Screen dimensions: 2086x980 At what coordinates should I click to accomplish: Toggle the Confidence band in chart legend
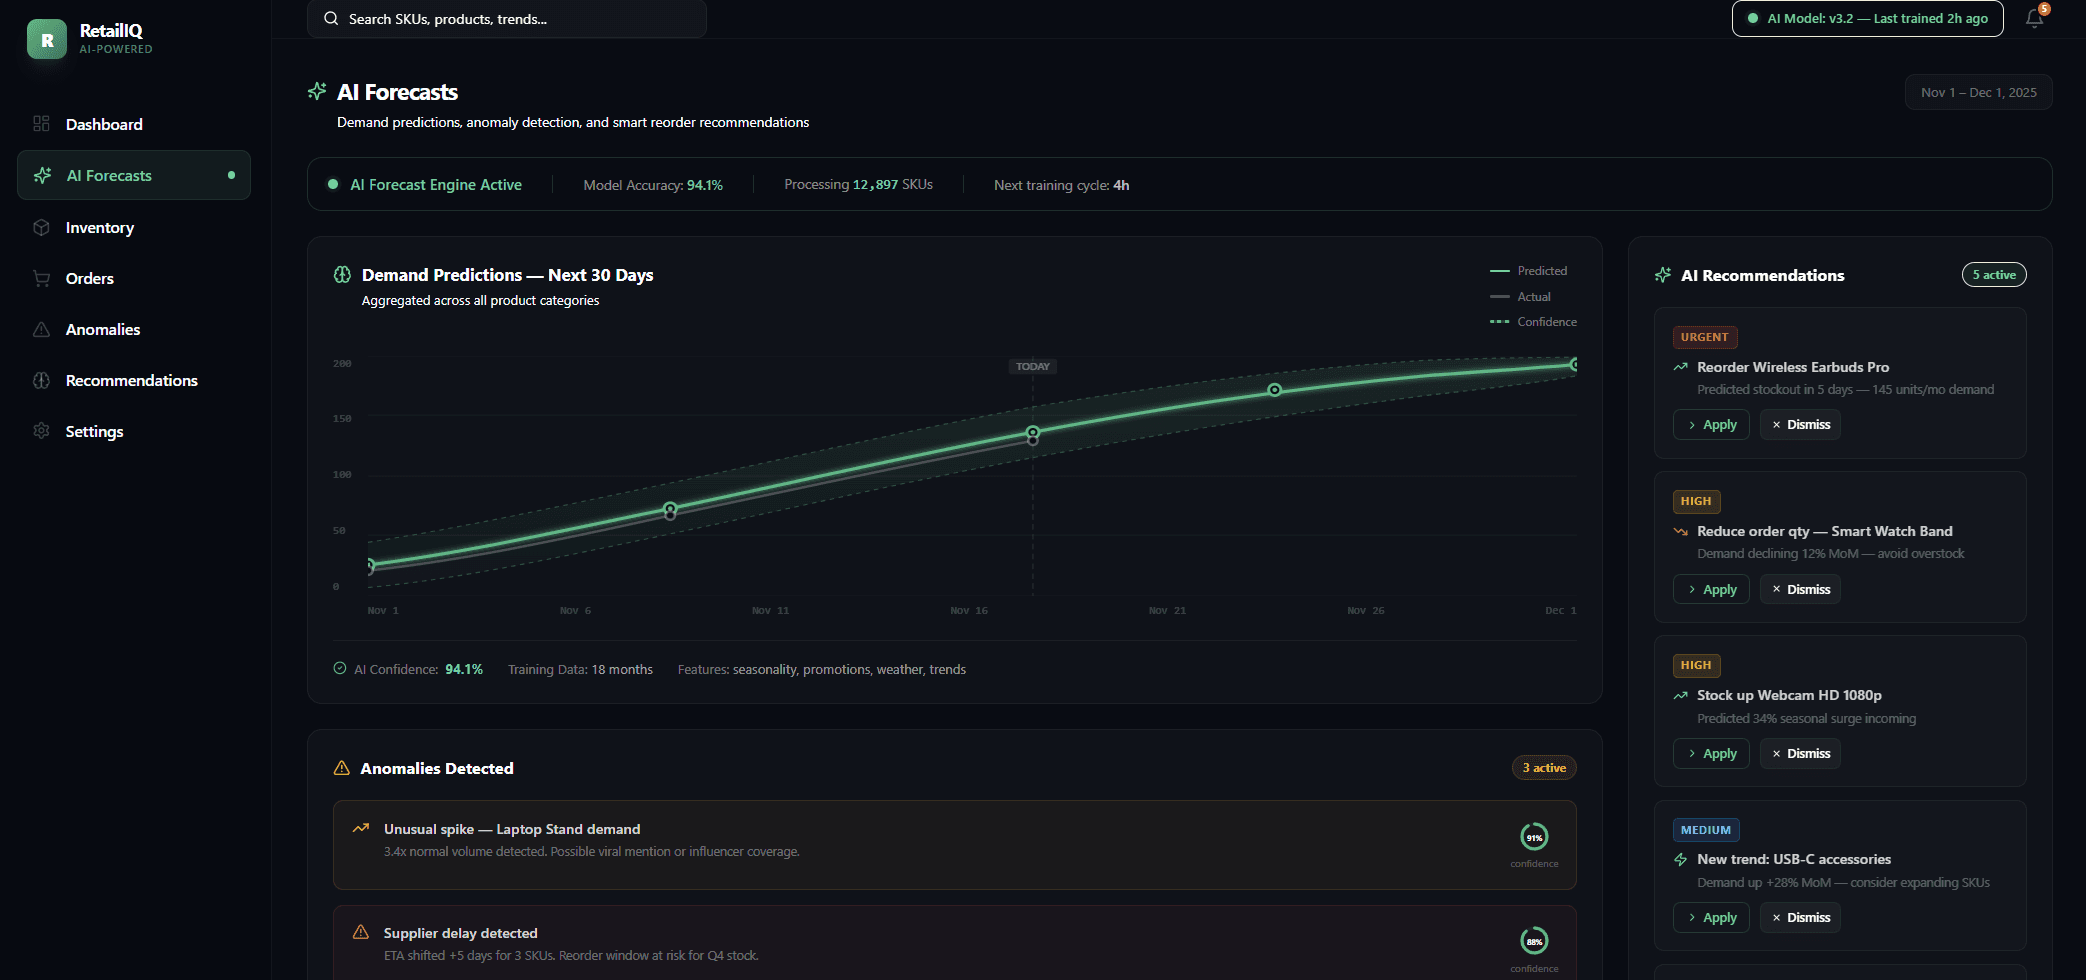1533,322
